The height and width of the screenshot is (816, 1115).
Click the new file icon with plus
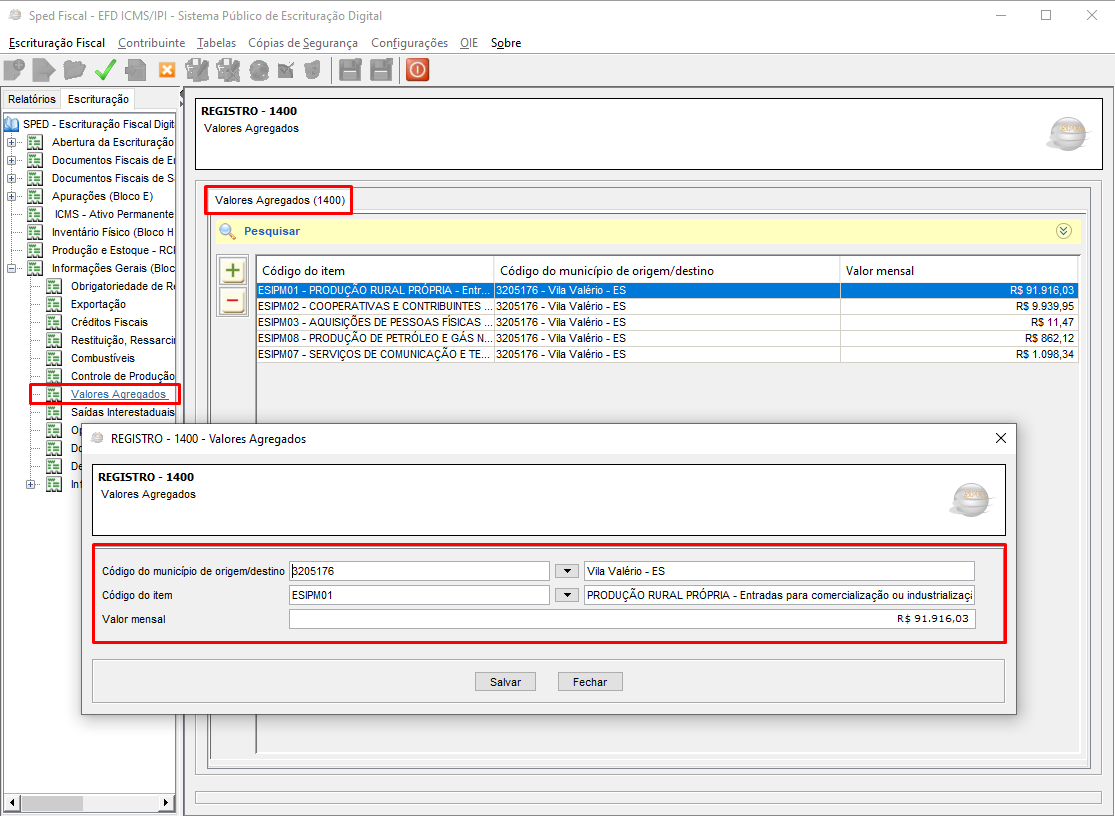pyautogui.click(x=14, y=70)
